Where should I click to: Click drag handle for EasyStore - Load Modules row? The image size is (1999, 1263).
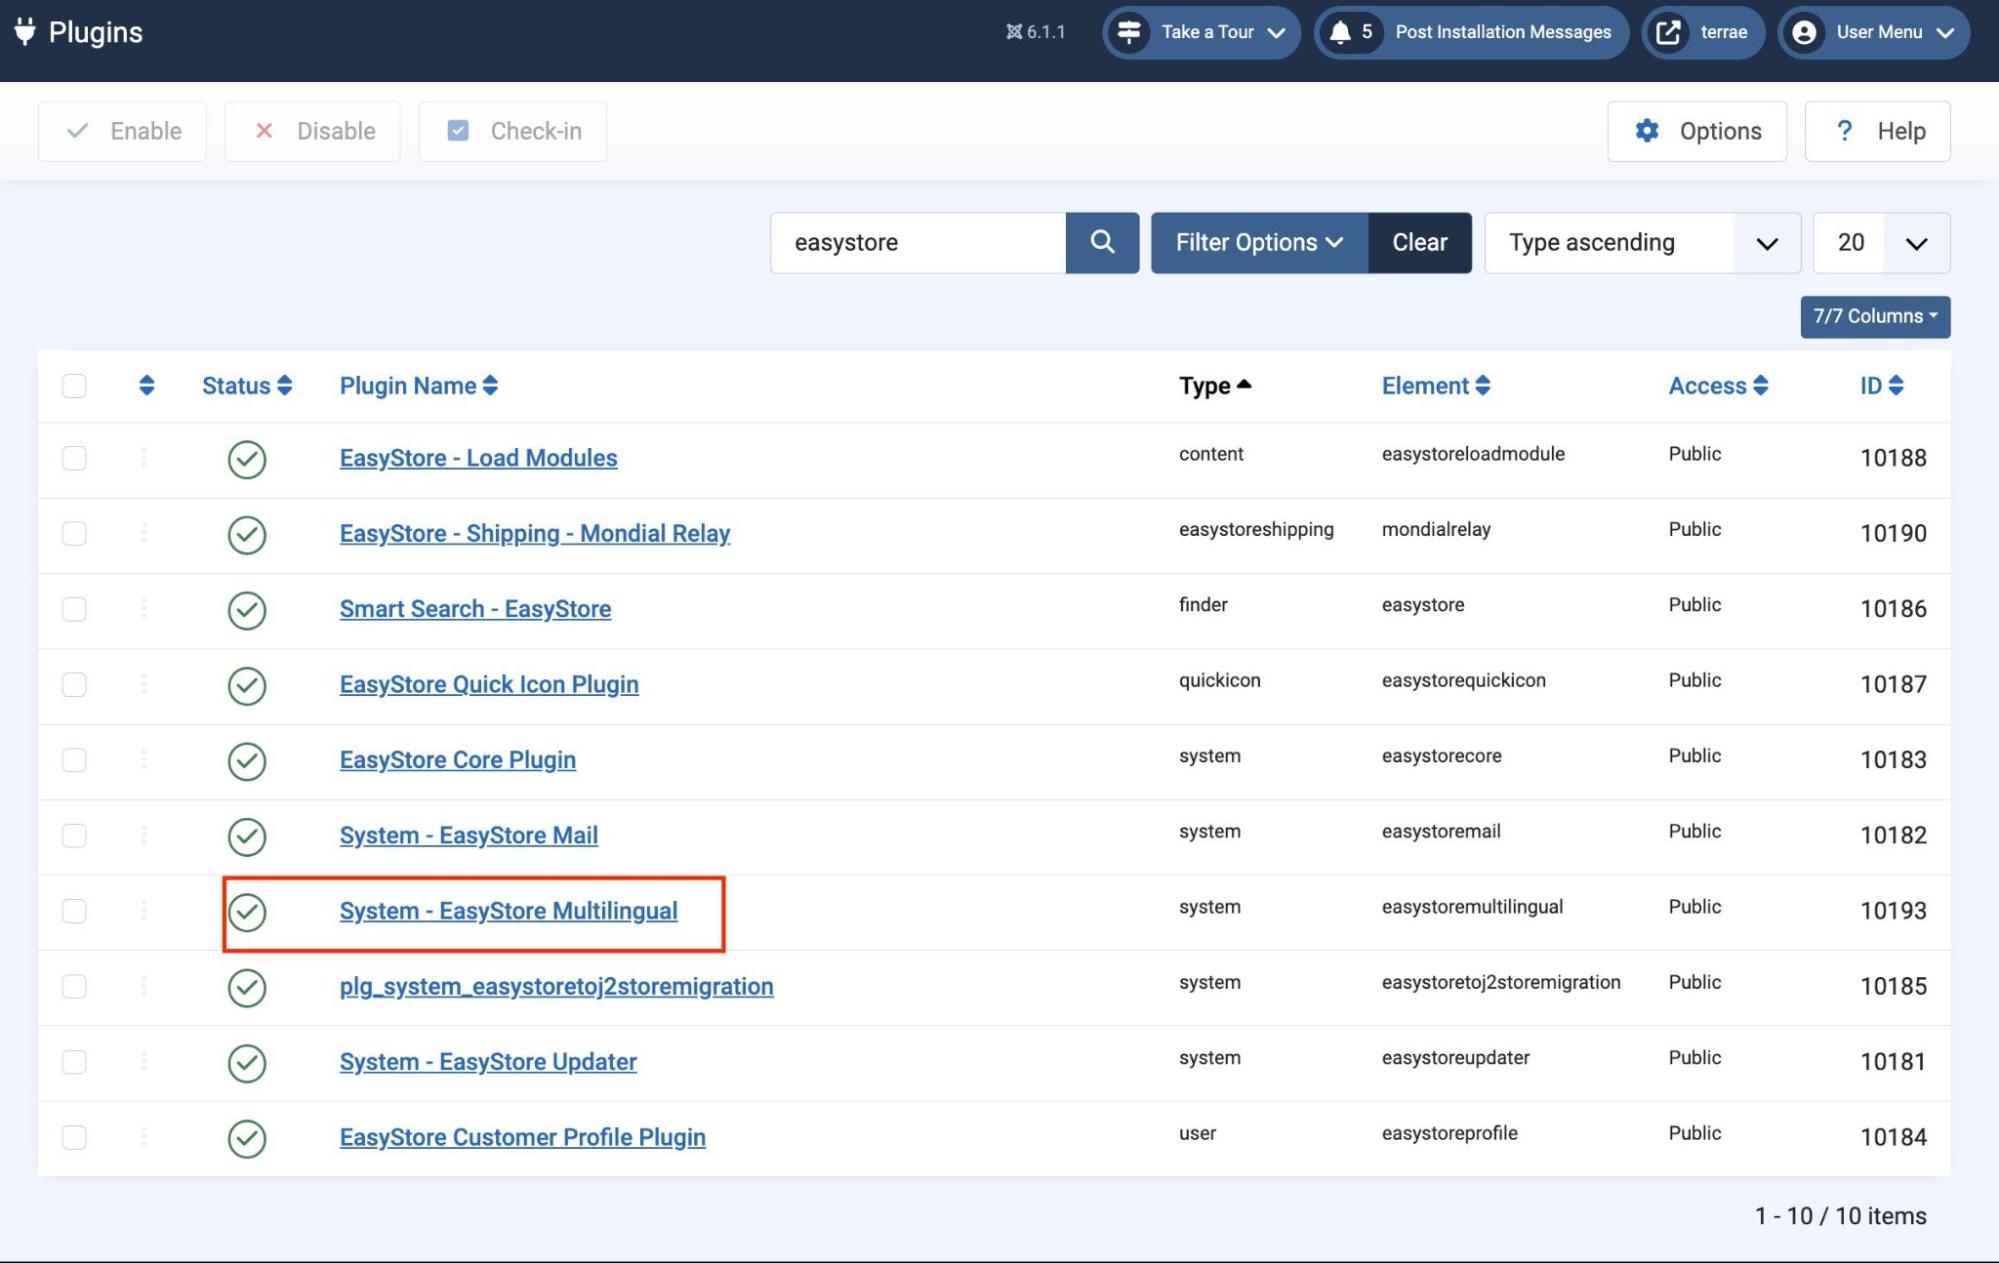coord(144,458)
